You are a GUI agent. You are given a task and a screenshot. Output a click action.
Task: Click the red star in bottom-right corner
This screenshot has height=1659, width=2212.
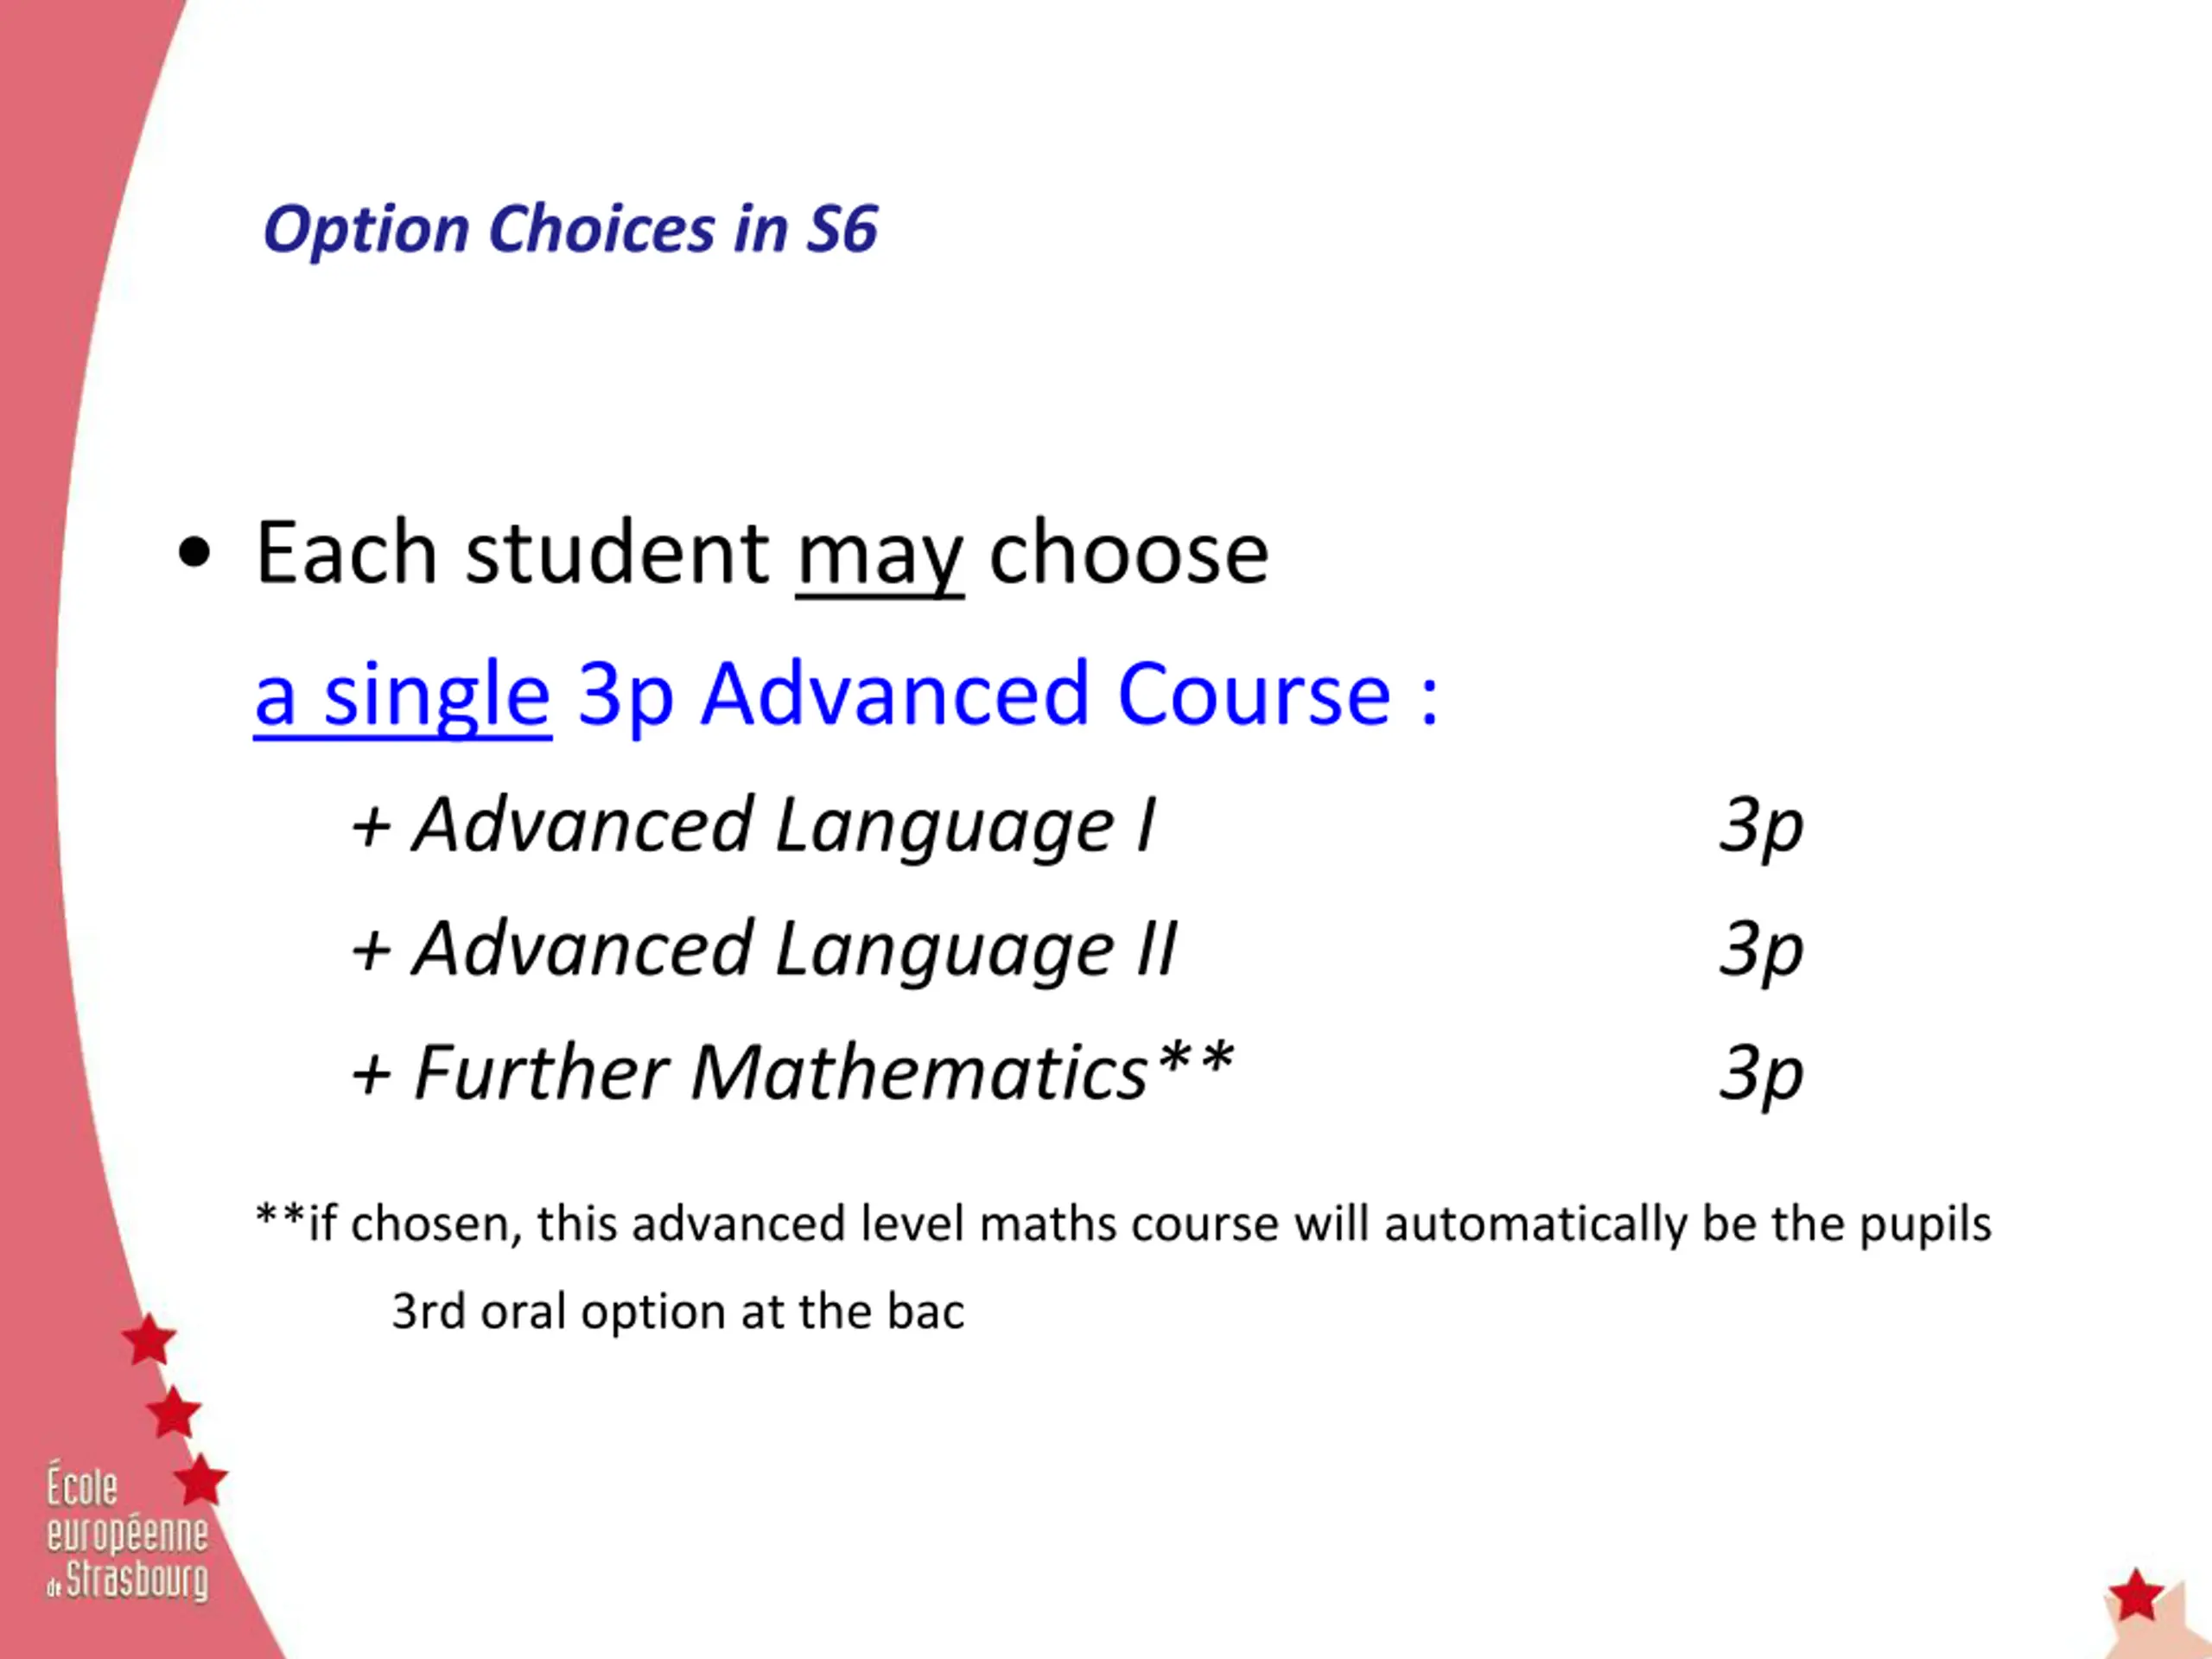coord(2136,1594)
